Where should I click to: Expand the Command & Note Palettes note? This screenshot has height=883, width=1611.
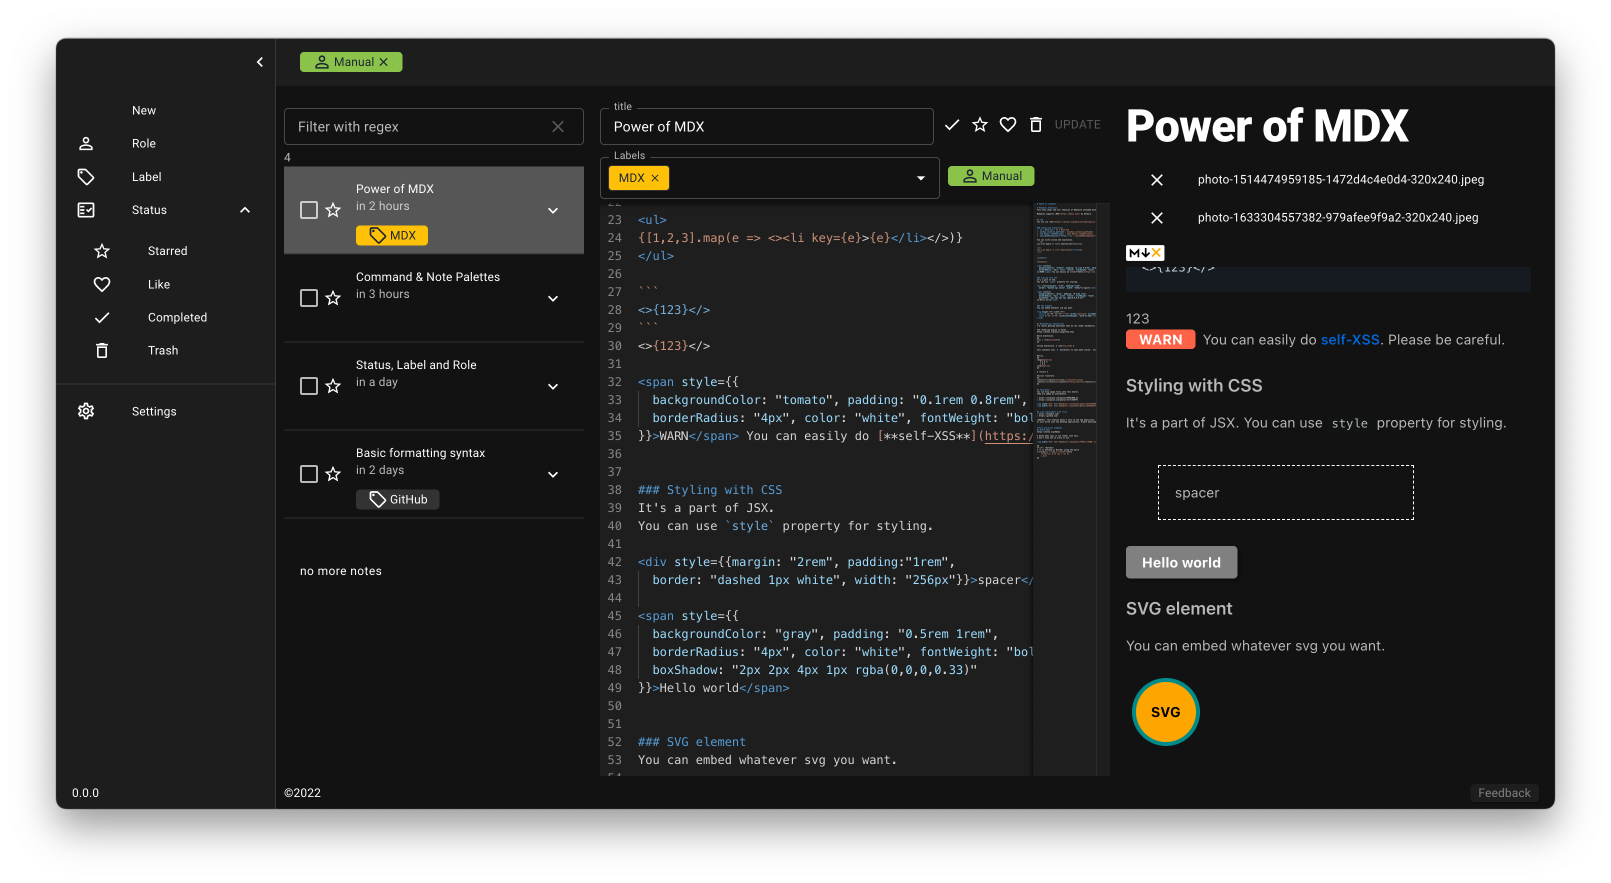pyautogui.click(x=553, y=298)
